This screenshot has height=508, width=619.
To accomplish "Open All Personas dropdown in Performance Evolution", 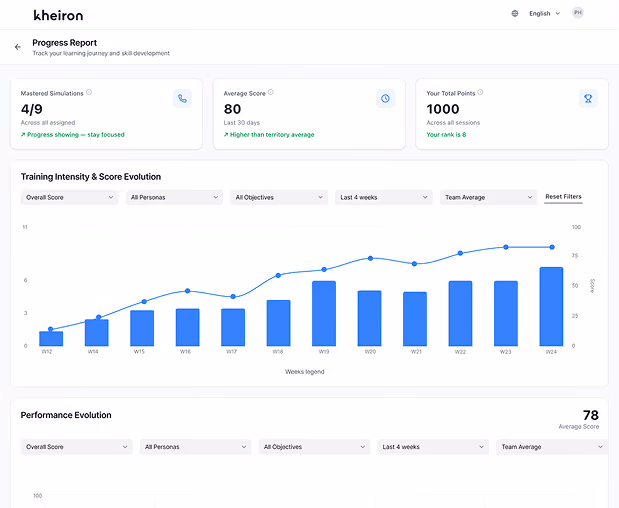I will [195, 447].
